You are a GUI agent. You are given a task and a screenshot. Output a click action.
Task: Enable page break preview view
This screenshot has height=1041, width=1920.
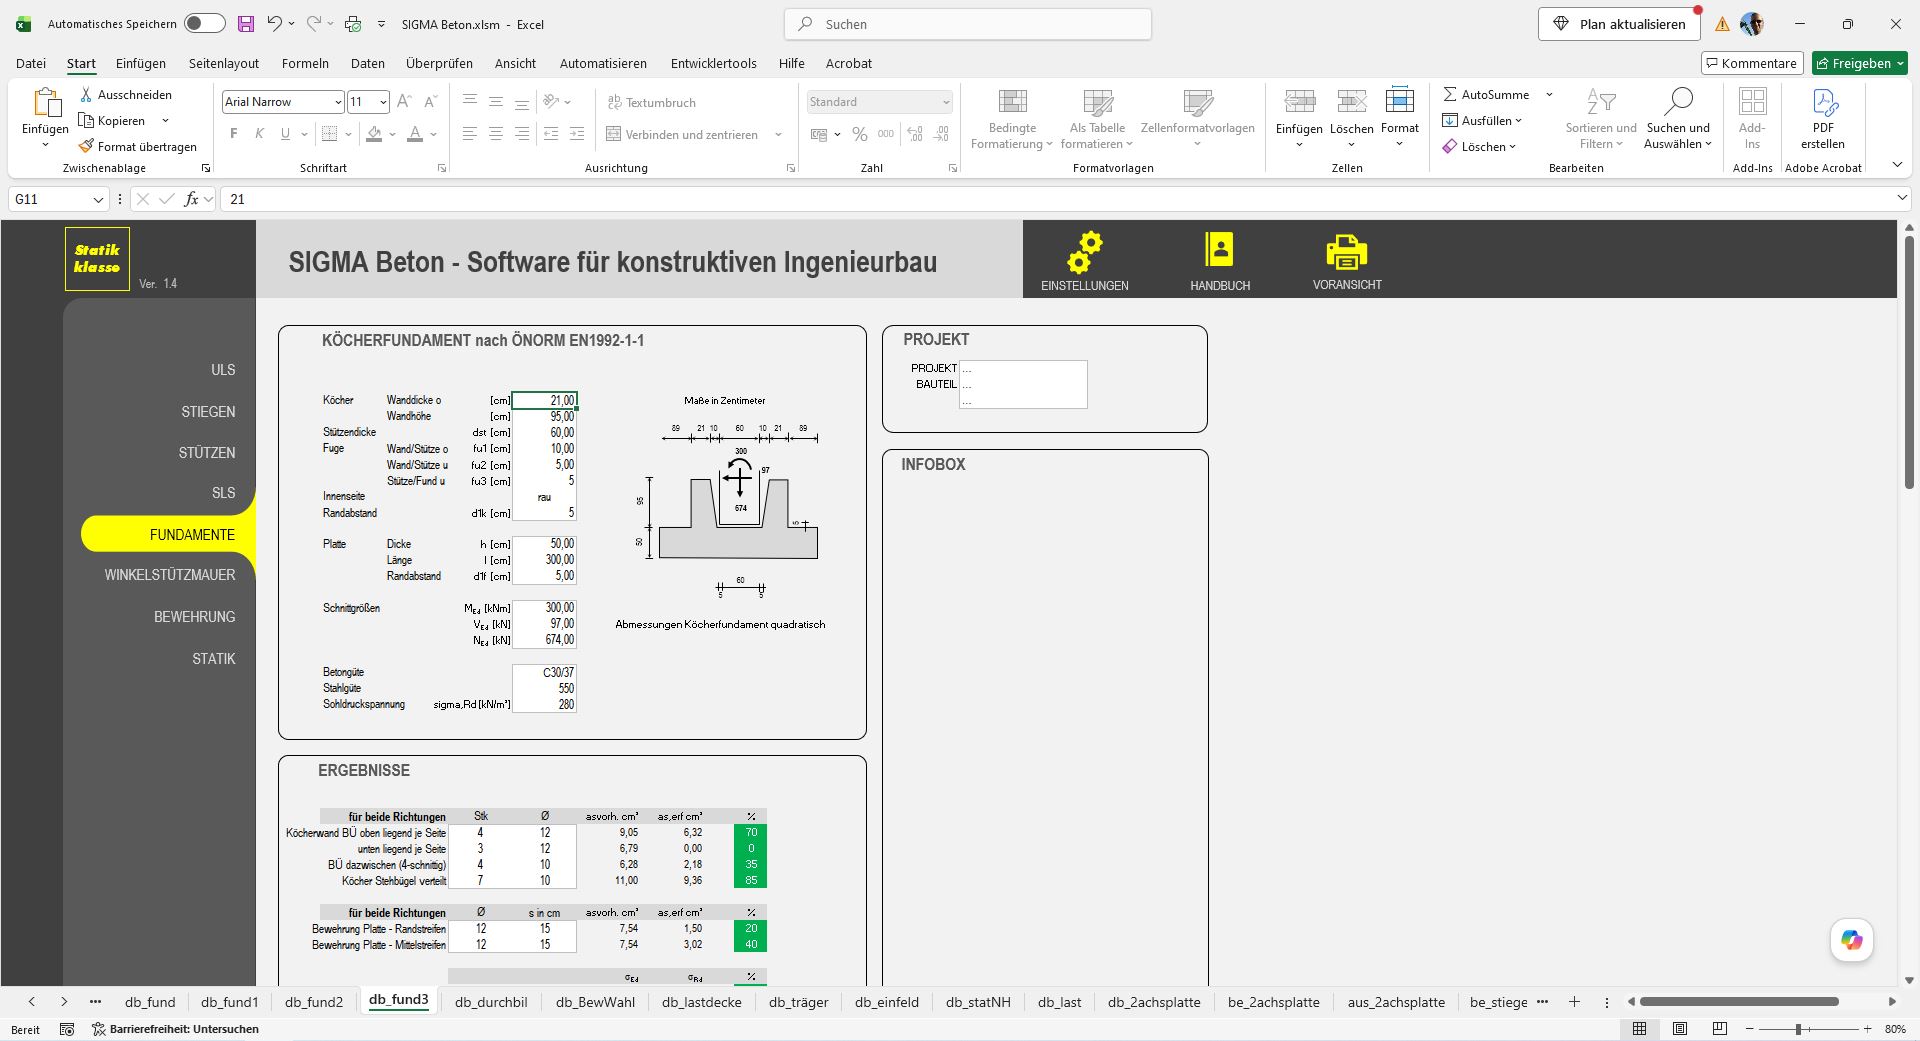[1720, 1029]
